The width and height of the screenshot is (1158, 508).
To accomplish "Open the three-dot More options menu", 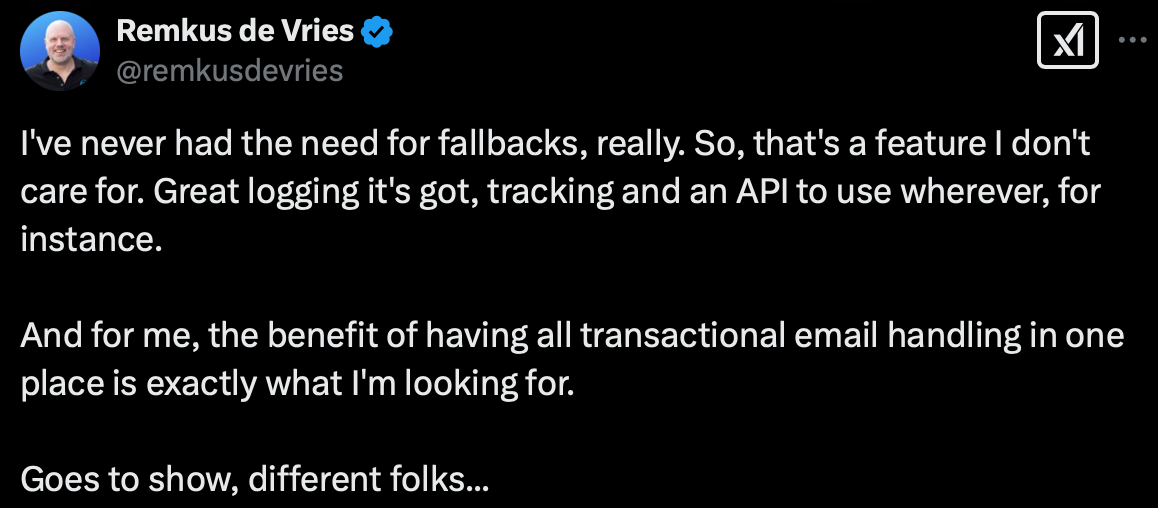I will pyautogui.click(x=1132, y=41).
